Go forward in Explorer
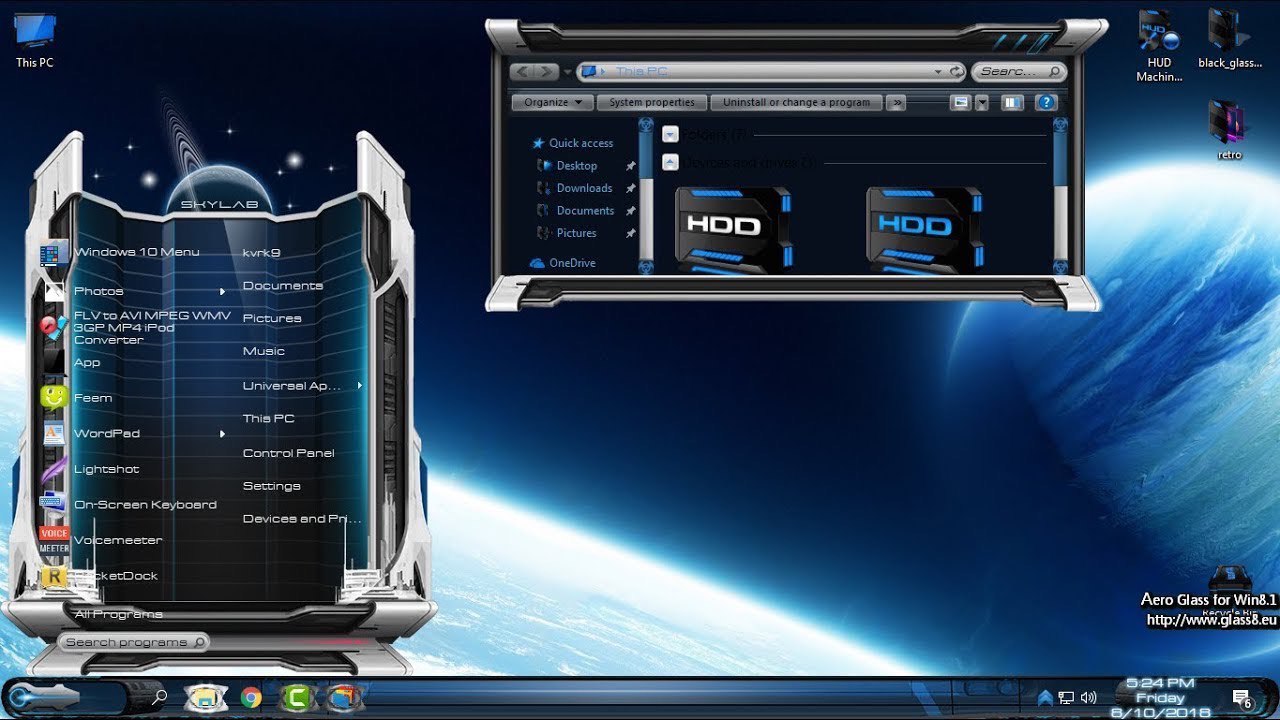The image size is (1280, 720). pos(546,71)
